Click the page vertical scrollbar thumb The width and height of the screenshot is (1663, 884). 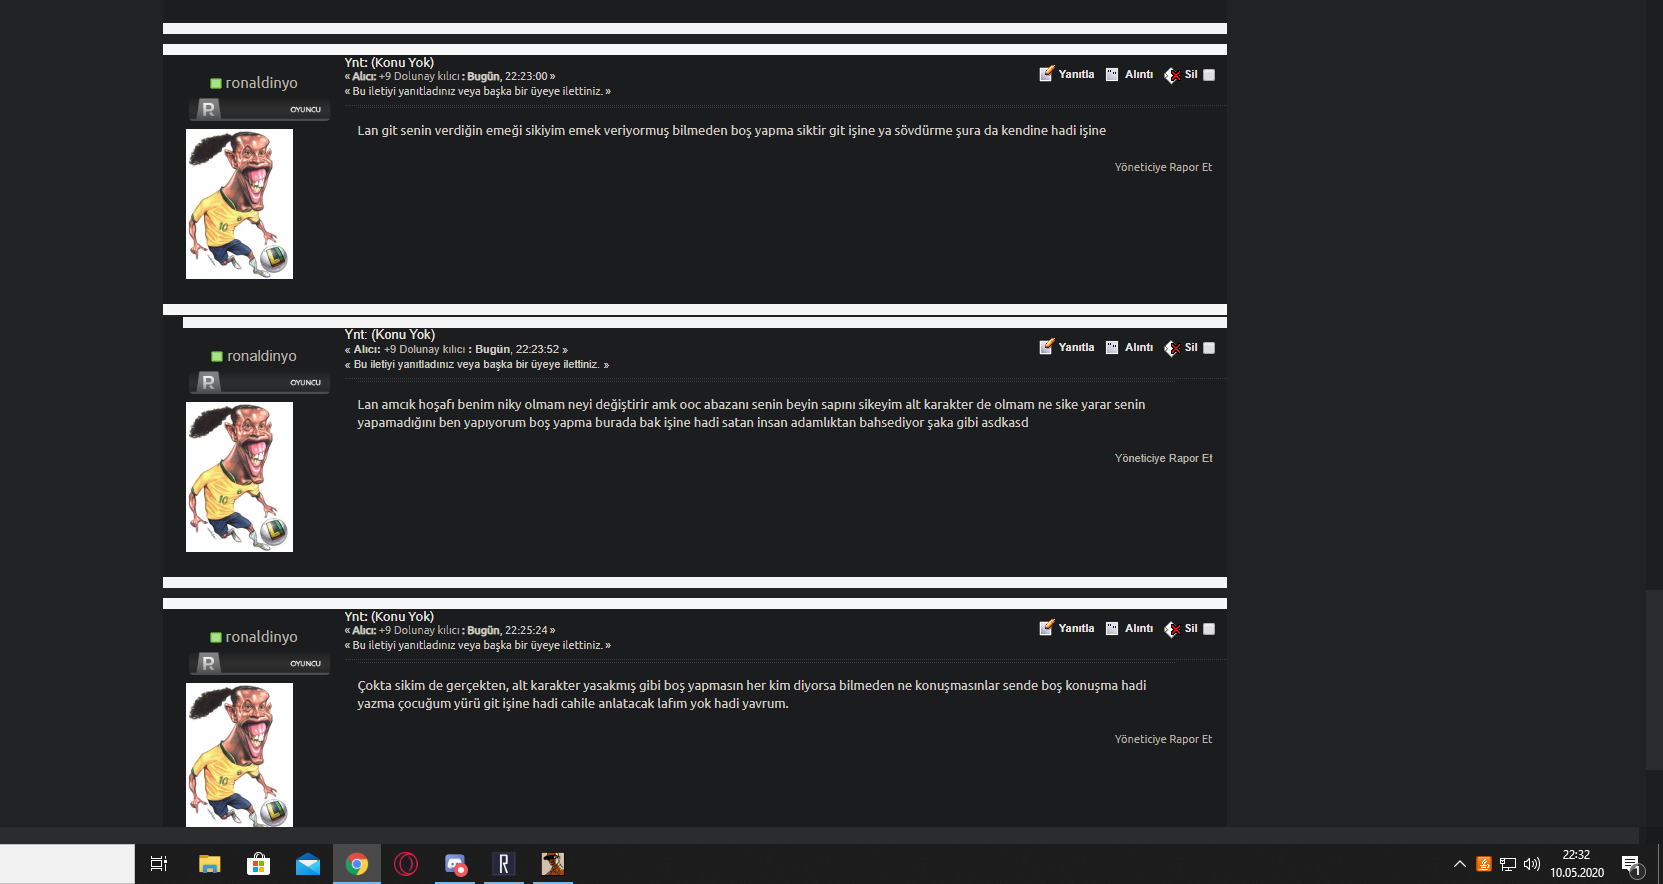[x=1654, y=680]
